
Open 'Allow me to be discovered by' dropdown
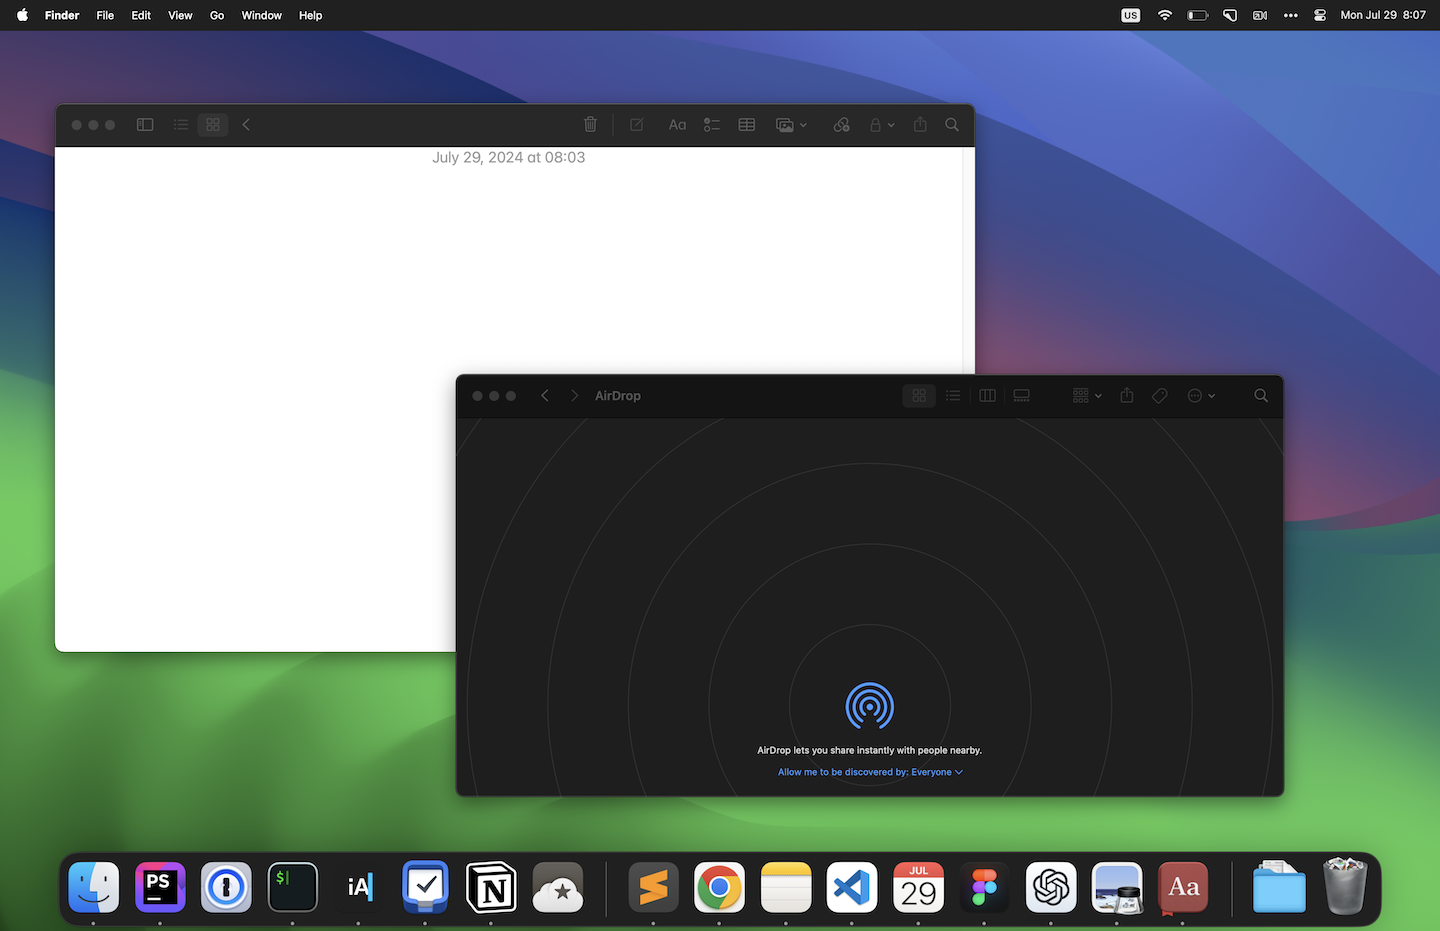tap(870, 772)
